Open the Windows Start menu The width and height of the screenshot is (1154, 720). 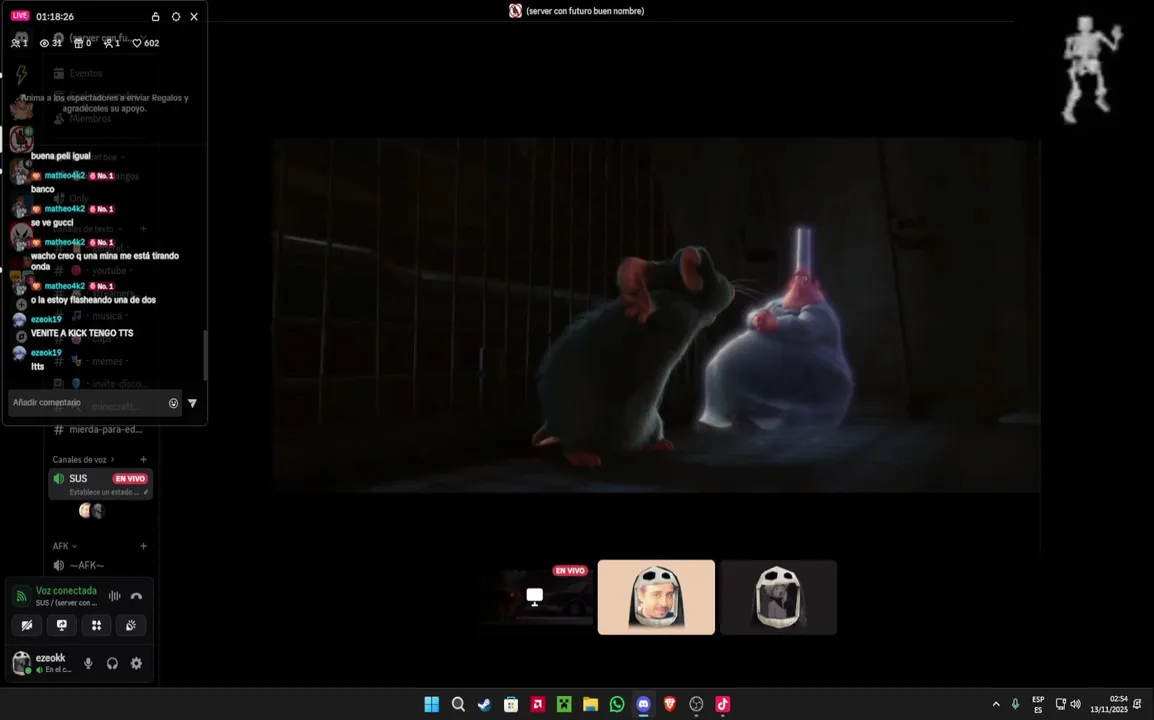point(431,705)
